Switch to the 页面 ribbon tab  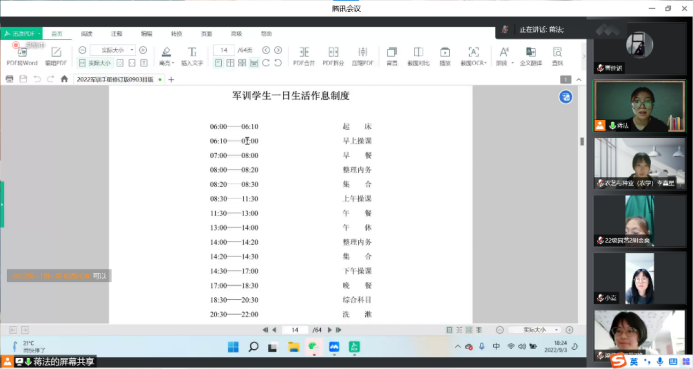206,34
